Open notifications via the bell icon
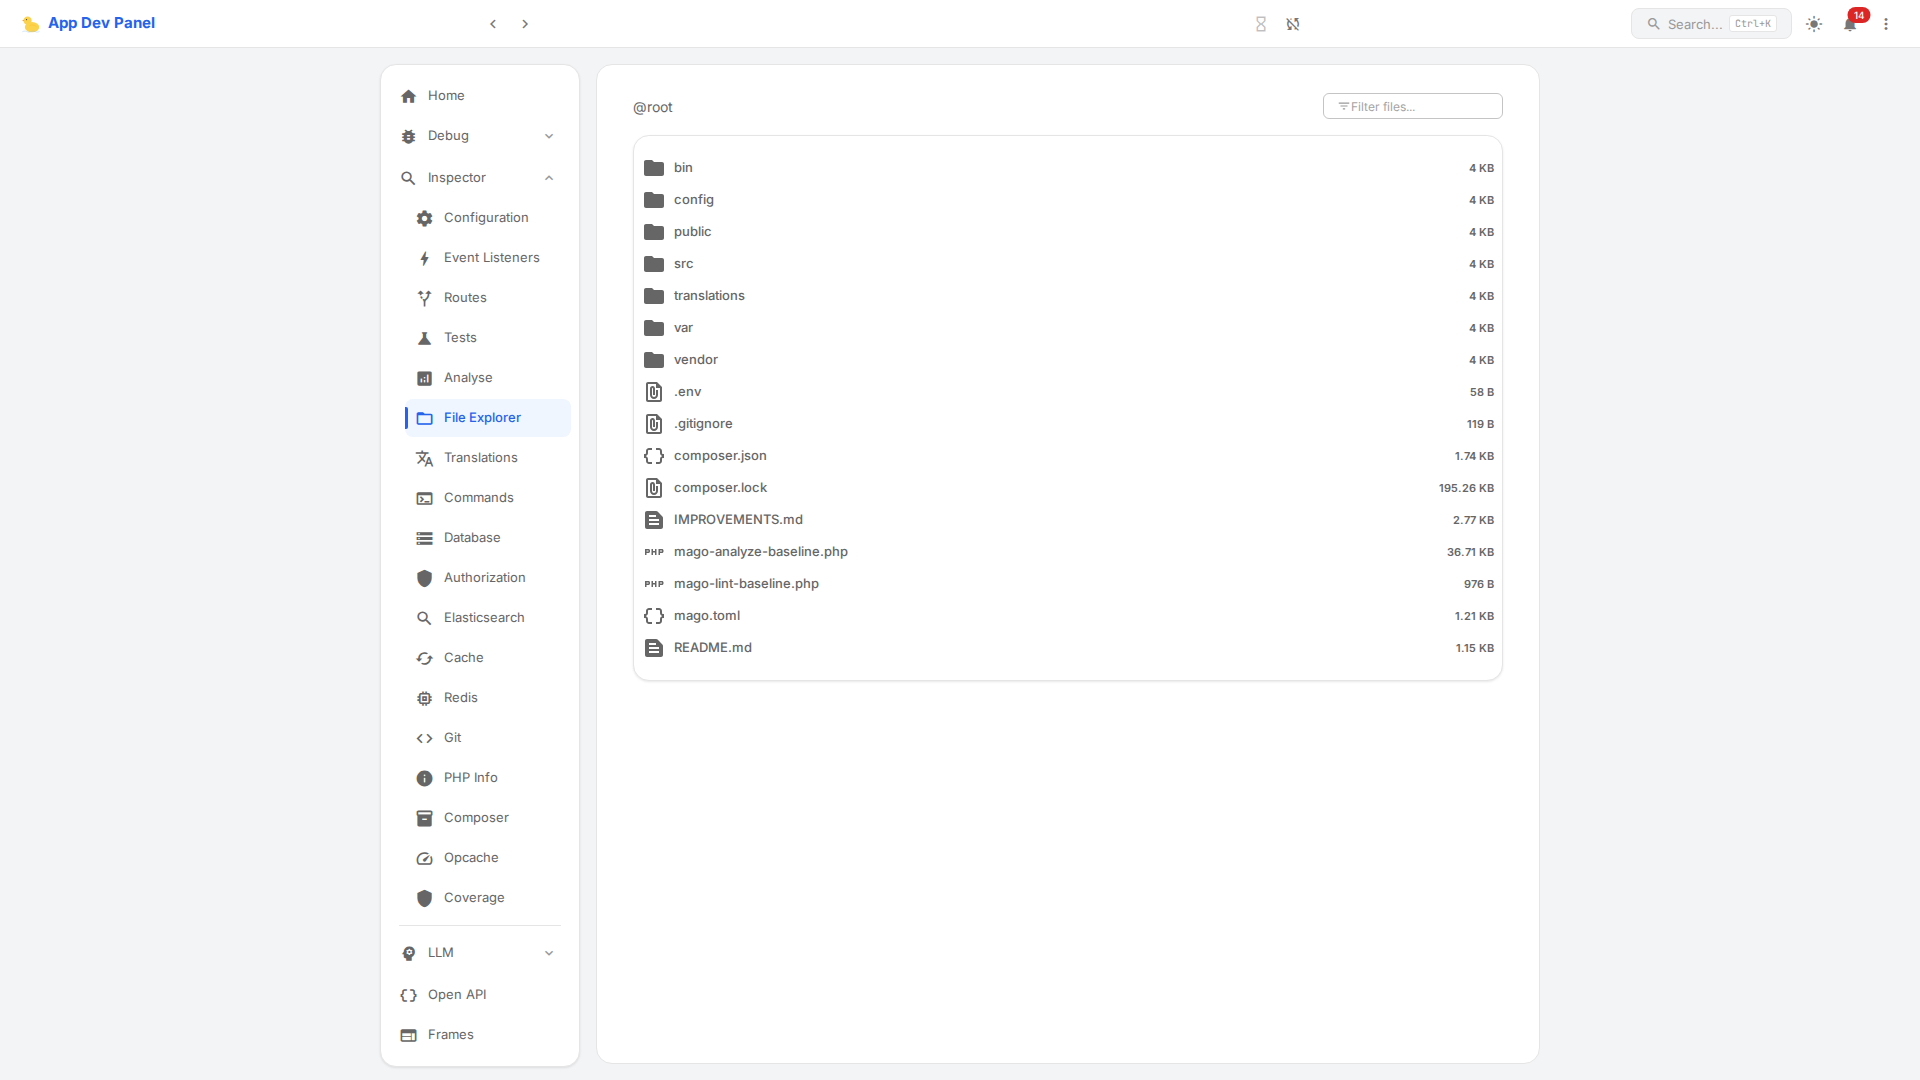Image resolution: width=1920 pixels, height=1080 pixels. (x=1850, y=24)
